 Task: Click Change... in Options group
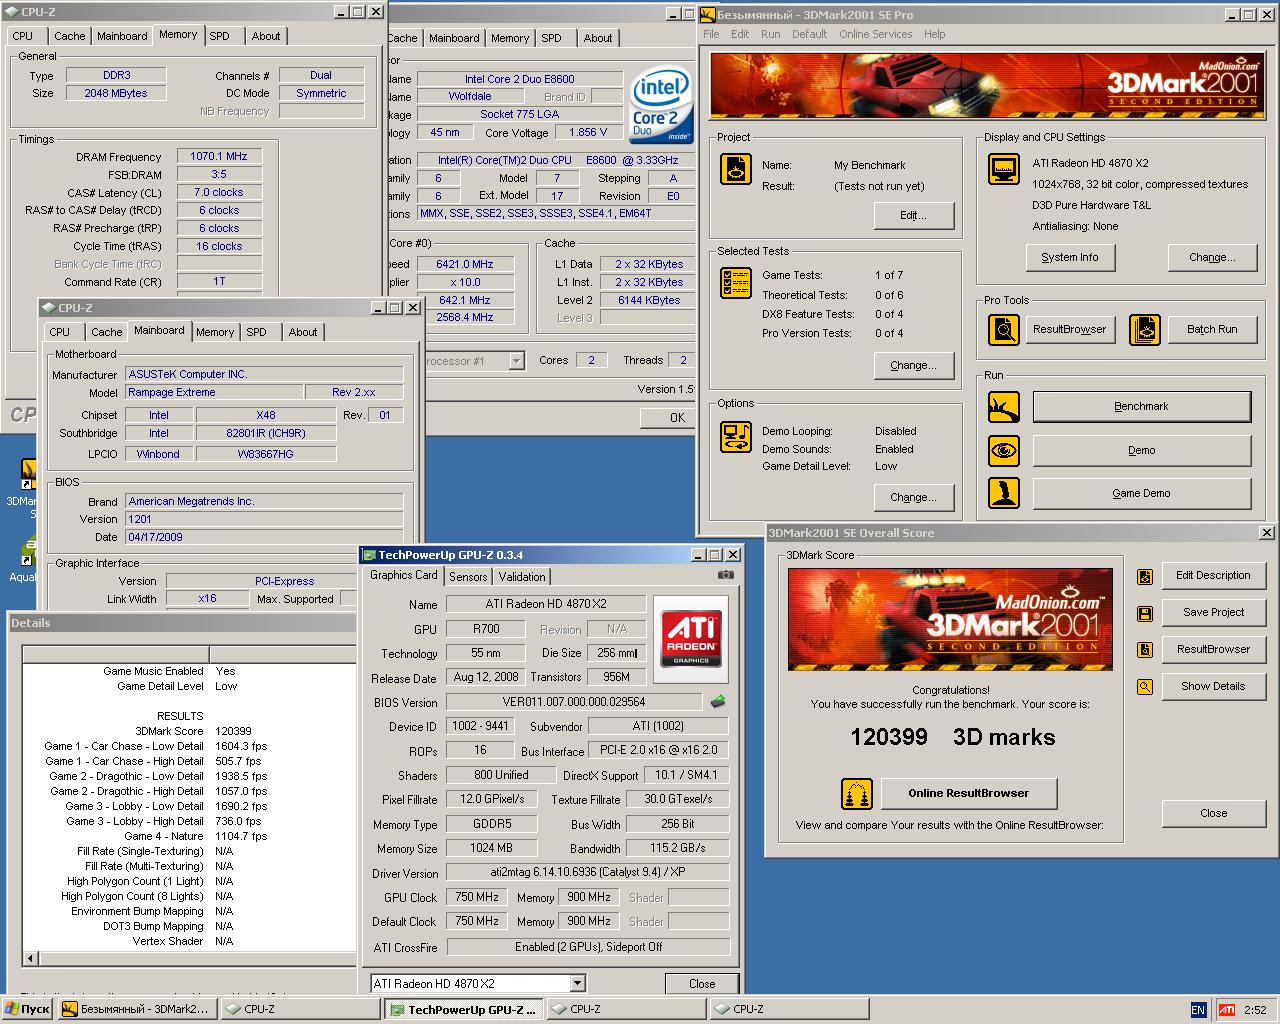click(913, 498)
